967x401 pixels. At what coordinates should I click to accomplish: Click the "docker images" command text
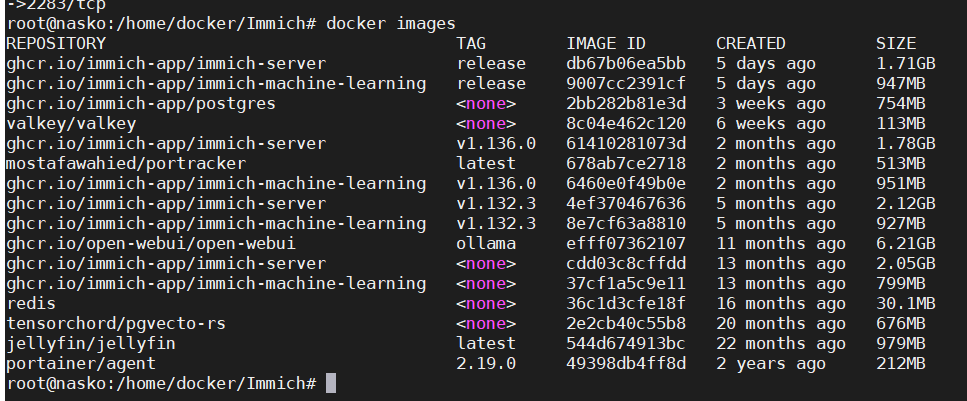390,23
